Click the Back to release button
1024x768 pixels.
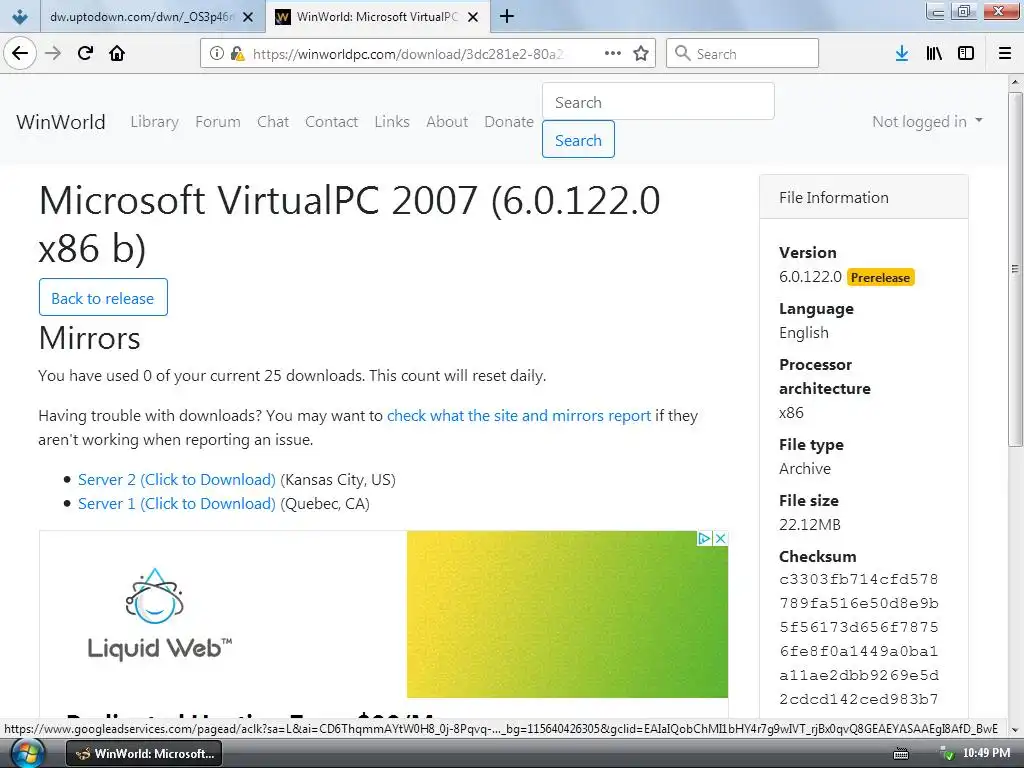(x=103, y=298)
